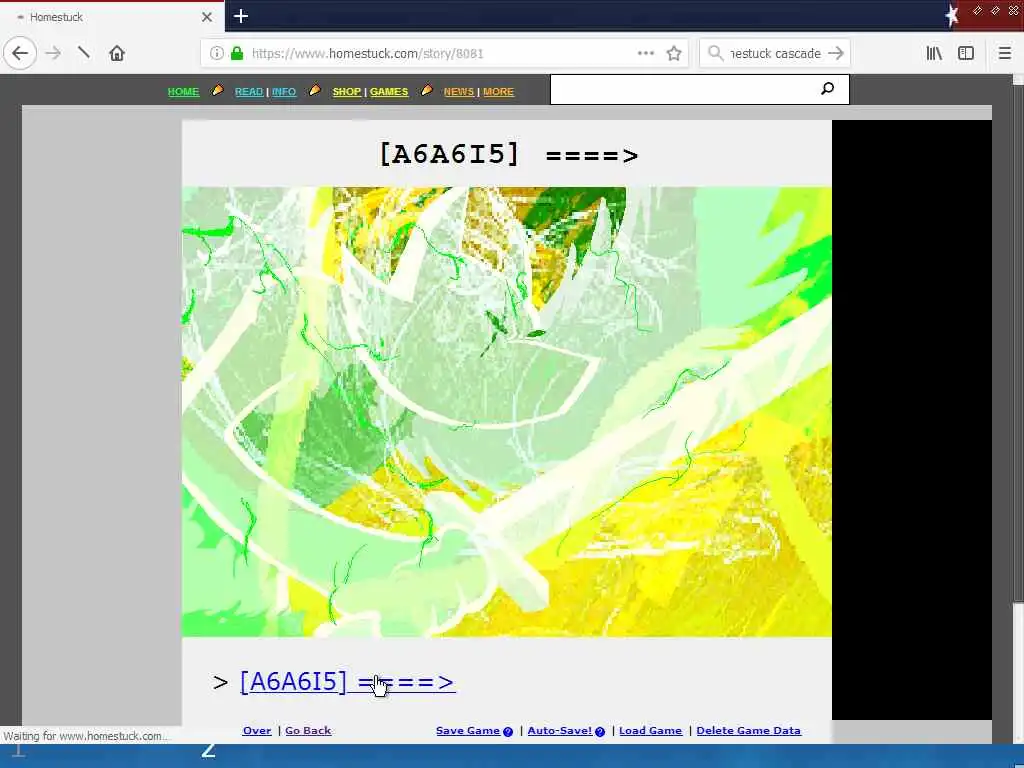Click the Auto-Save help question mark
The image size is (1024, 768).
600,731
